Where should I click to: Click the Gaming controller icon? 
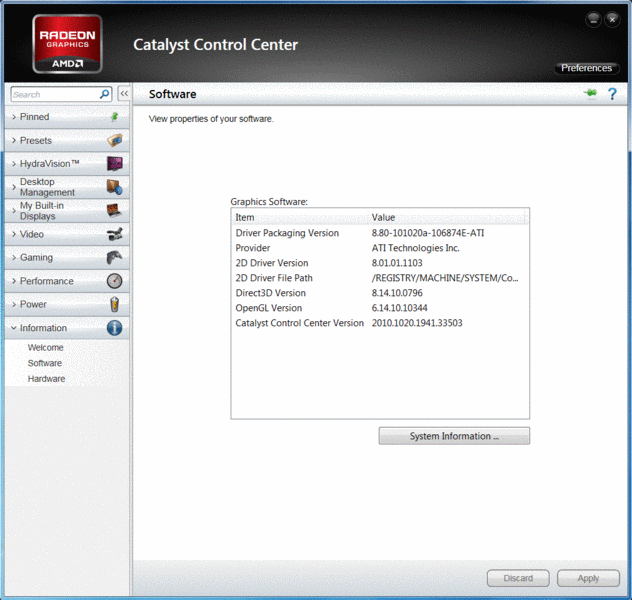click(x=115, y=257)
